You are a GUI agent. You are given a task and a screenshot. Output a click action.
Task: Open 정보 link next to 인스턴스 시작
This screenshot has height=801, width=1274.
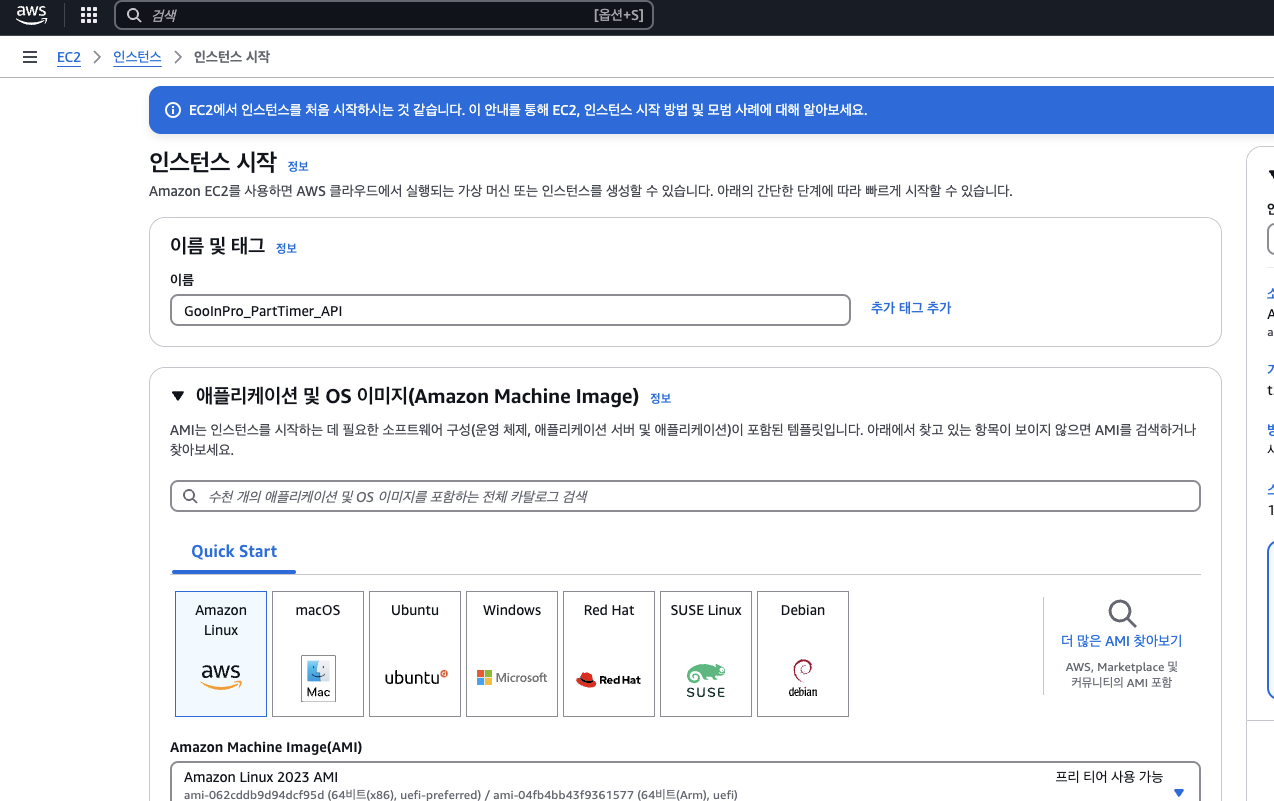click(298, 166)
